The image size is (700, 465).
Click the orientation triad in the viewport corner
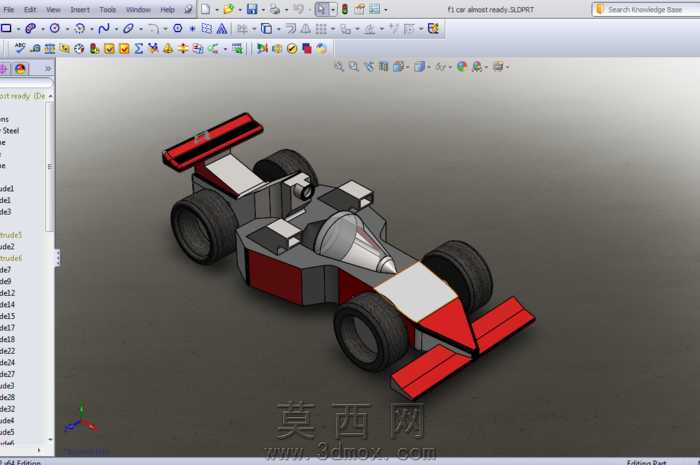pos(82,419)
